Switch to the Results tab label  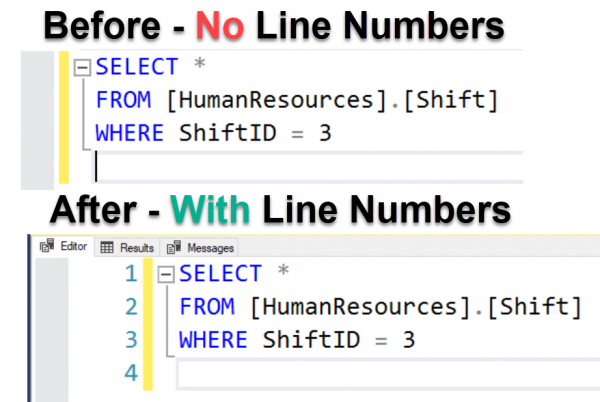(x=136, y=247)
